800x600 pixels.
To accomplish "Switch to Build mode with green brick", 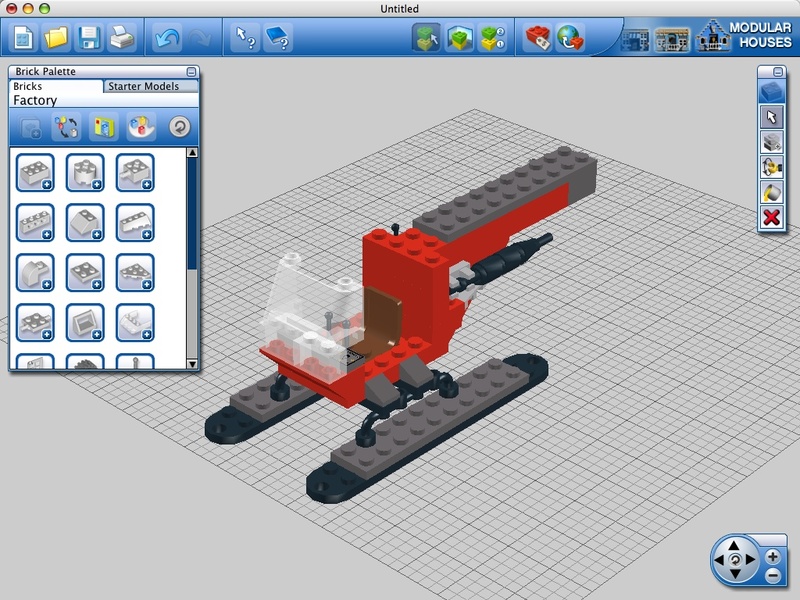I will tap(427, 38).
